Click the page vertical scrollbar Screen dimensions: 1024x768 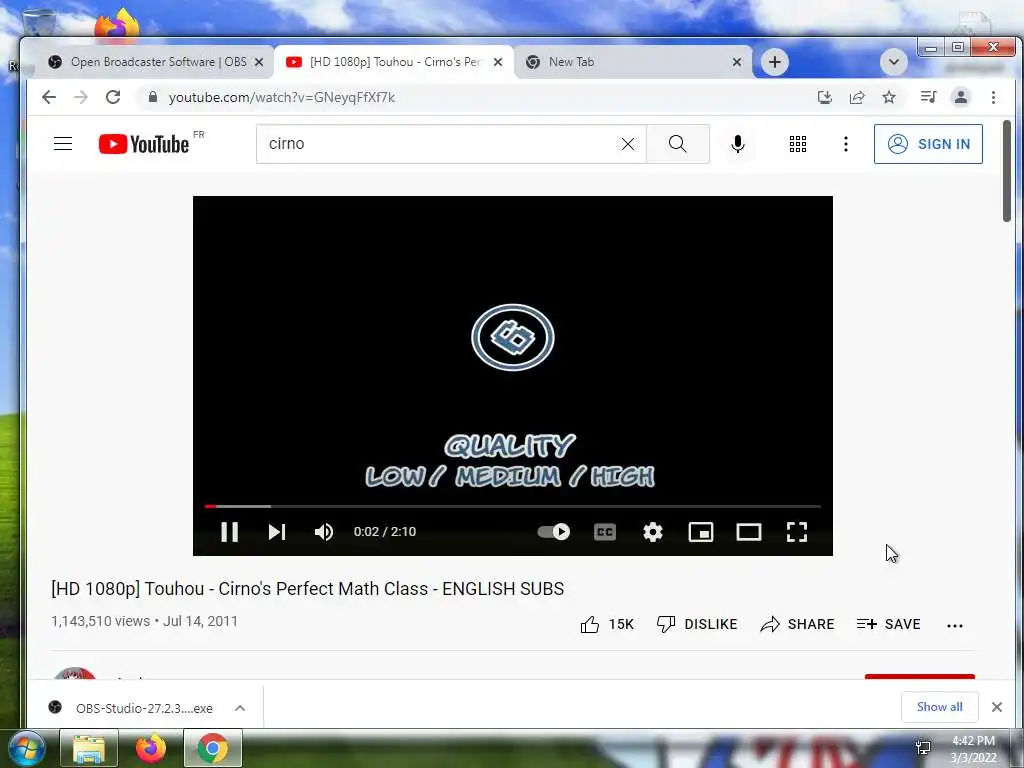pyautogui.click(x=1008, y=171)
